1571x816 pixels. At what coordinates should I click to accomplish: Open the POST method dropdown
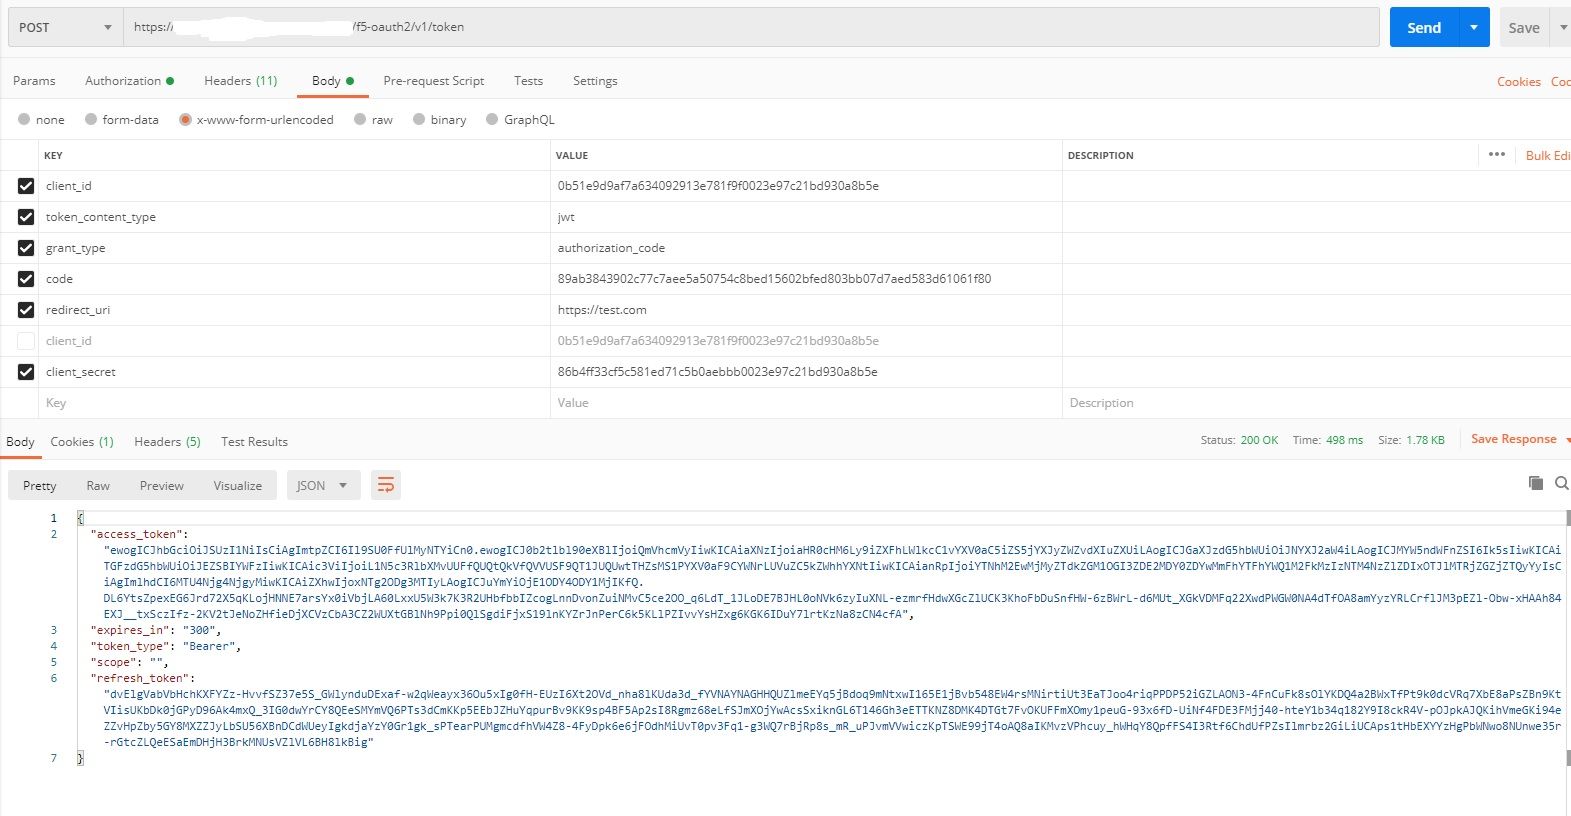pyautogui.click(x=65, y=27)
